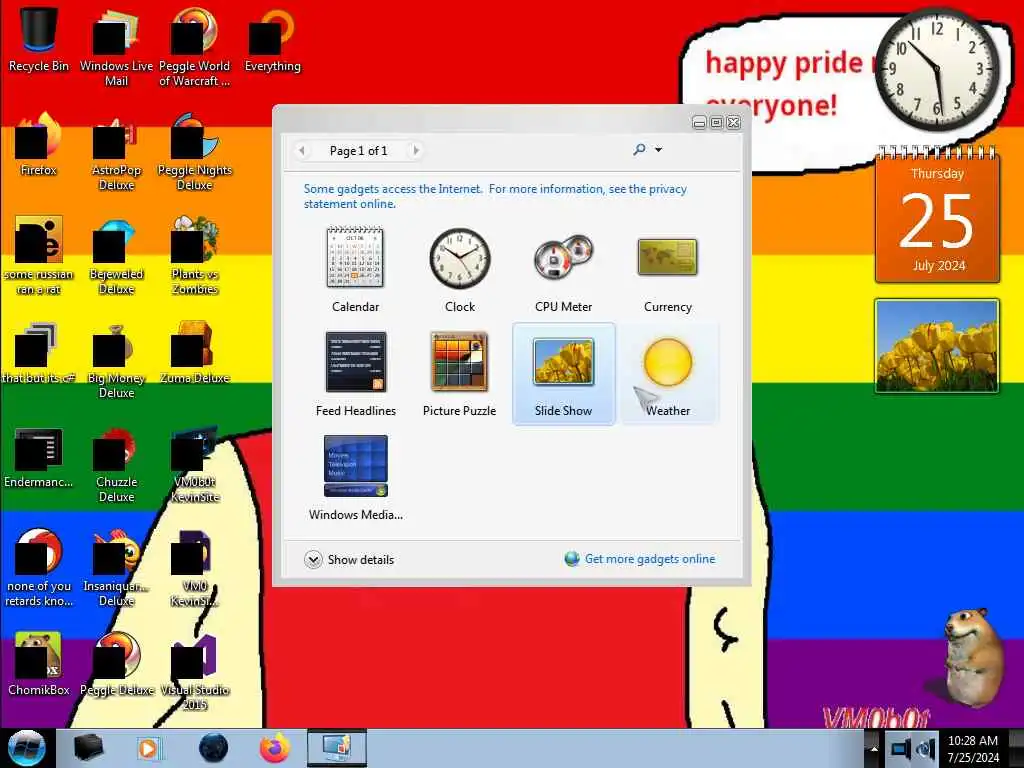Open Big Money Deluxe shortcut

tap(116, 360)
